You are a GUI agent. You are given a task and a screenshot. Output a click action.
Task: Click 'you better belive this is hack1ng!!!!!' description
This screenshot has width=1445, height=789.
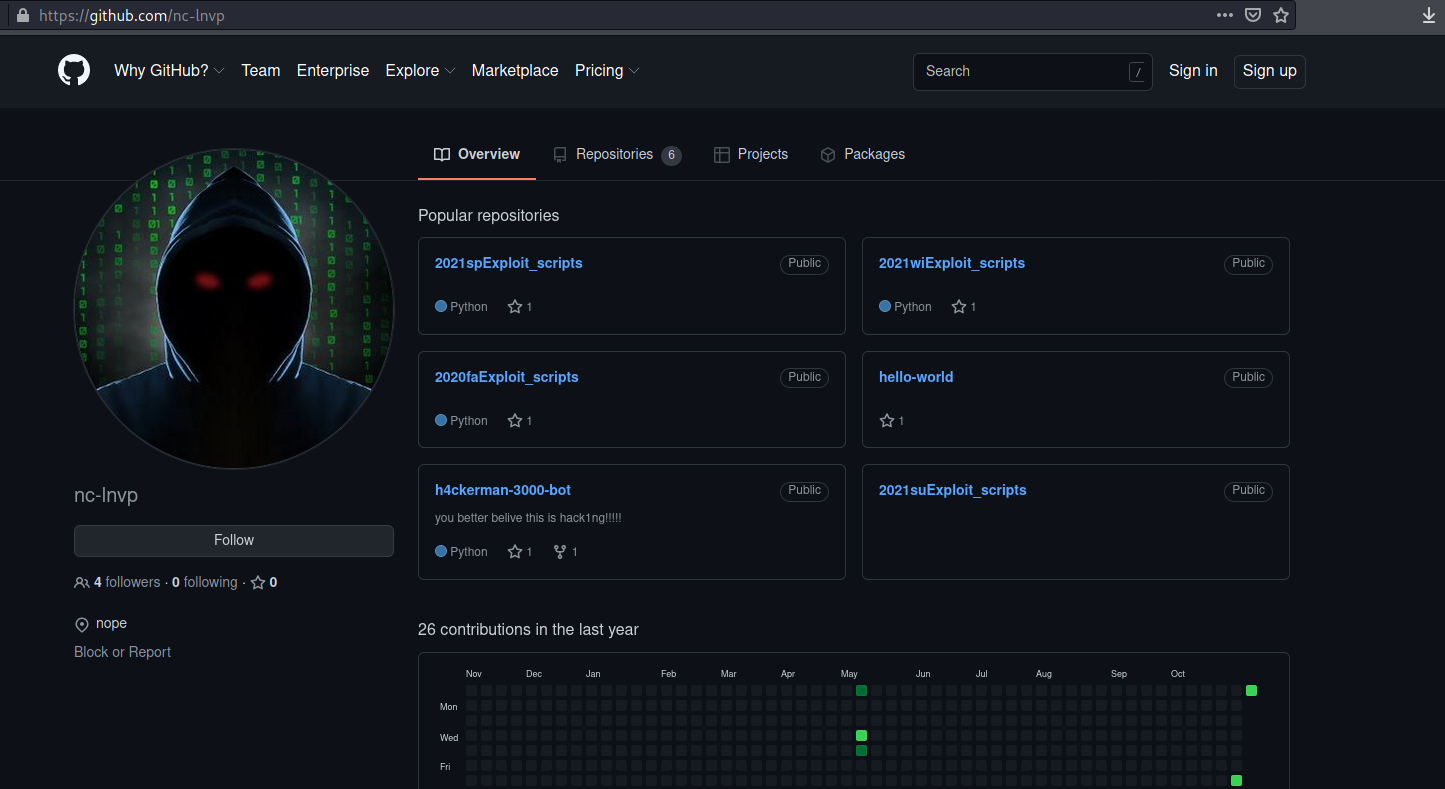click(528, 518)
